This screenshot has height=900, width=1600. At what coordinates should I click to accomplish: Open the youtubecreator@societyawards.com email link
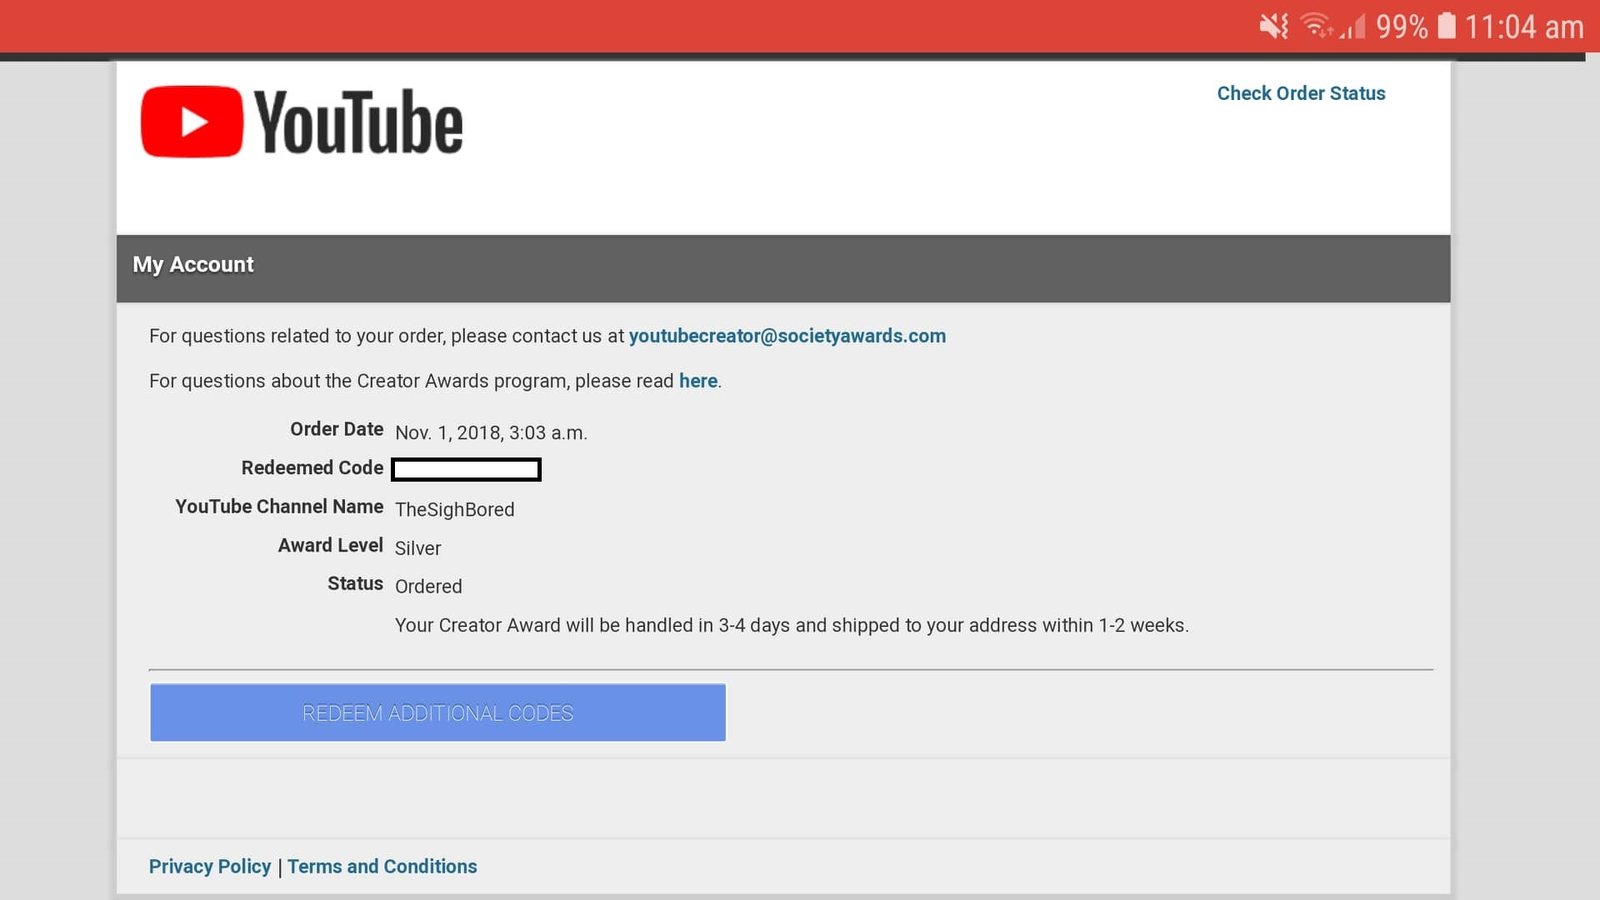(x=787, y=336)
